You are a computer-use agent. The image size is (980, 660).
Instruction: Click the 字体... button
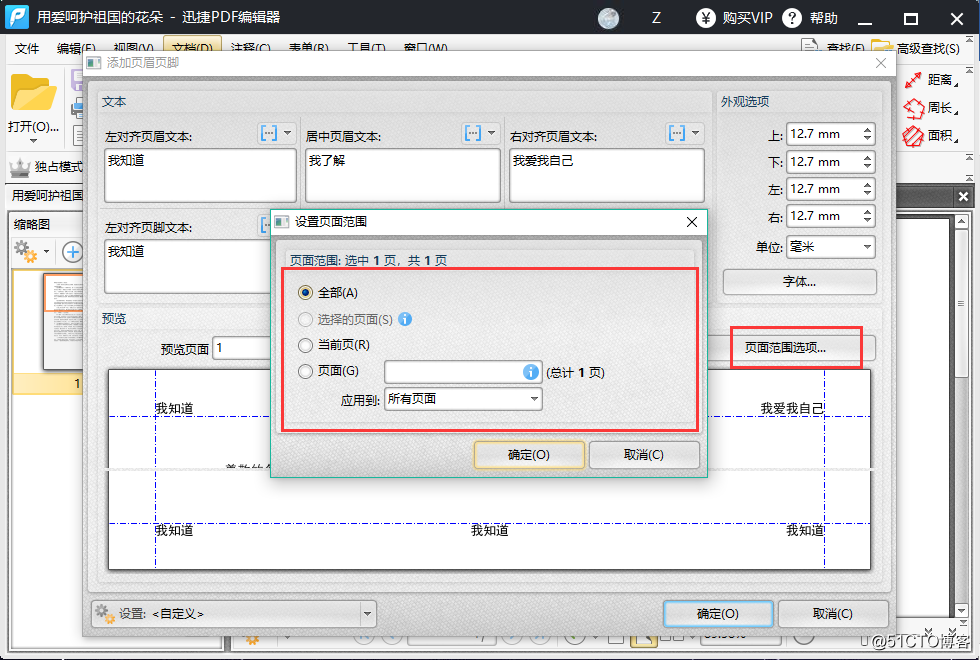pyautogui.click(x=799, y=282)
